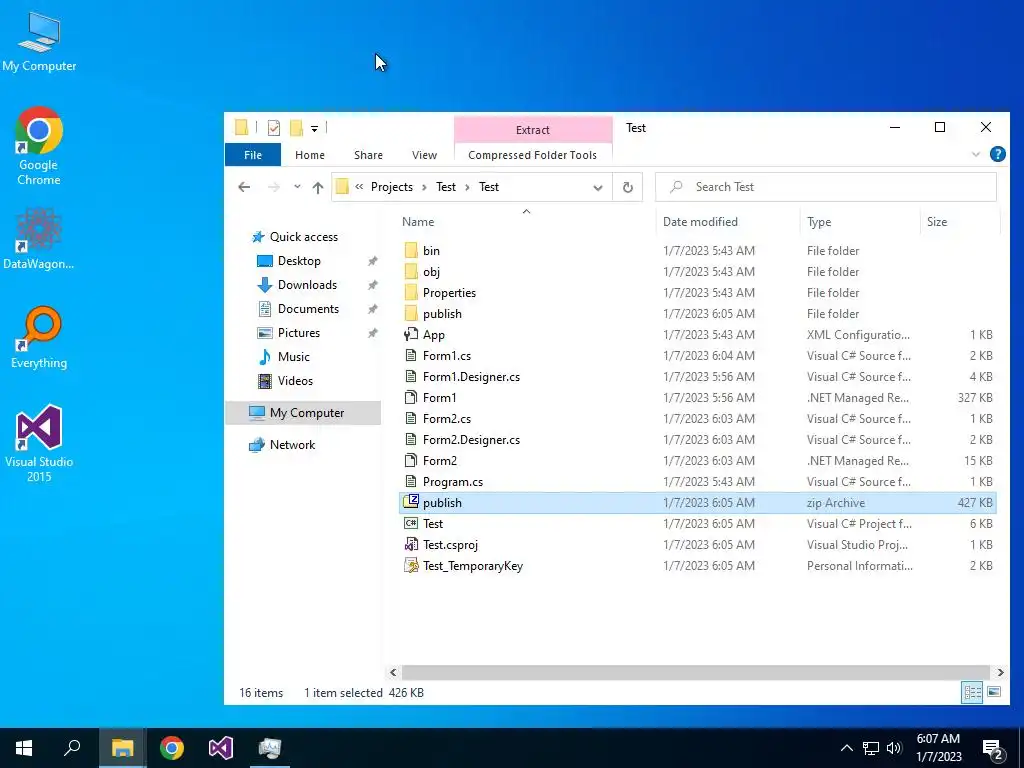
Task: Select Quick access in navigation pane
Action: click(304, 237)
